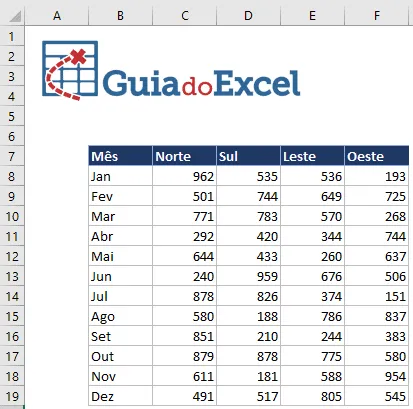
Task: Select row 7 header
Action: click(x=12, y=156)
